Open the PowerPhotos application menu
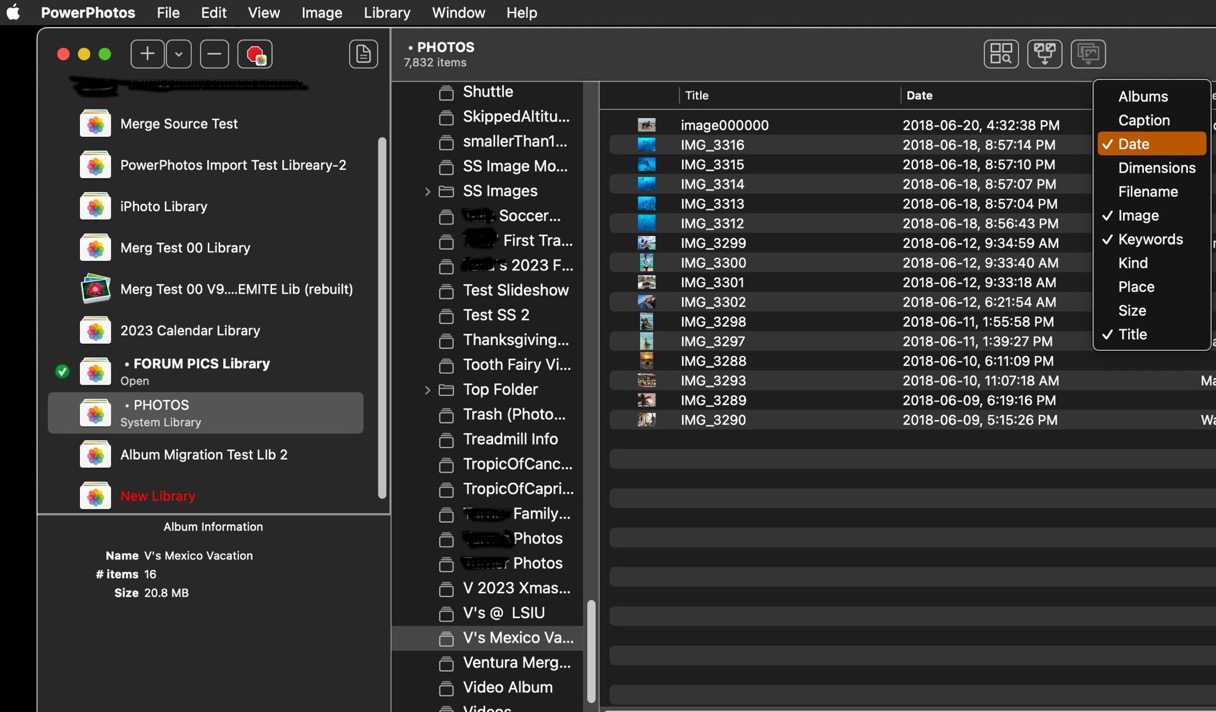 coord(88,13)
